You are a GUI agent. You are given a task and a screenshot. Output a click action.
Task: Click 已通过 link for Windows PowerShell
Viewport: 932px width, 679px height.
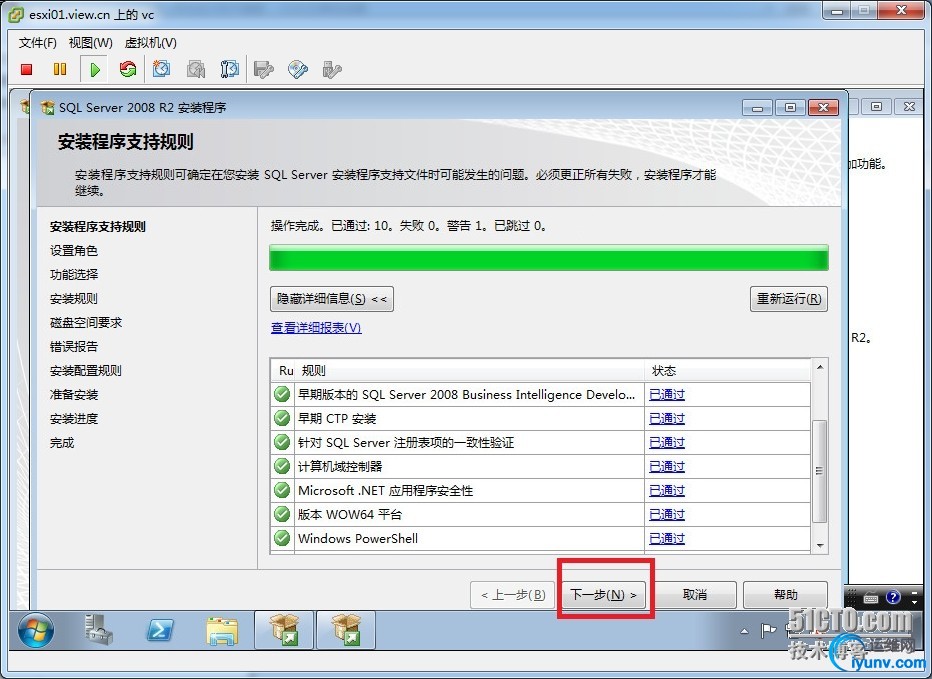[x=667, y=539]
